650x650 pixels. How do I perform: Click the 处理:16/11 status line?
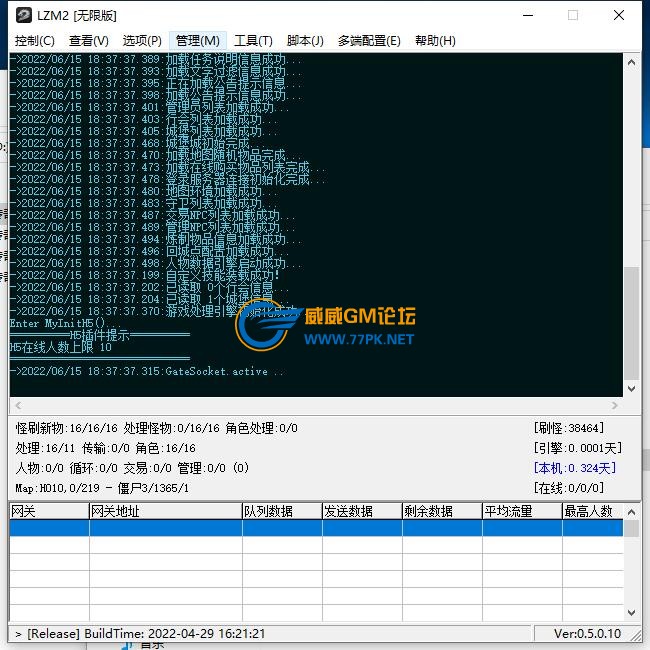tap(105, 448)
